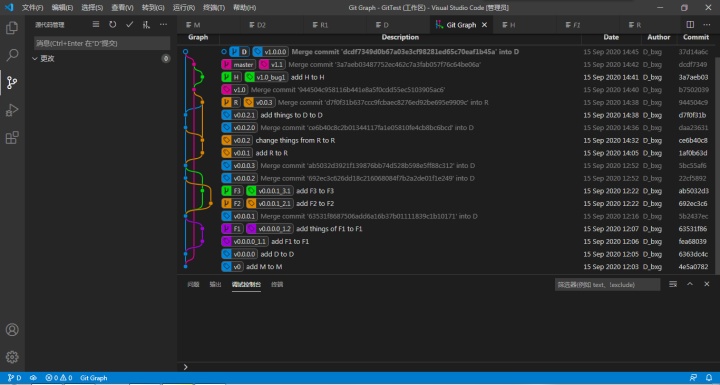Close the bottom panel
This screenshot has width=720, height=385.
pos(707,284)
